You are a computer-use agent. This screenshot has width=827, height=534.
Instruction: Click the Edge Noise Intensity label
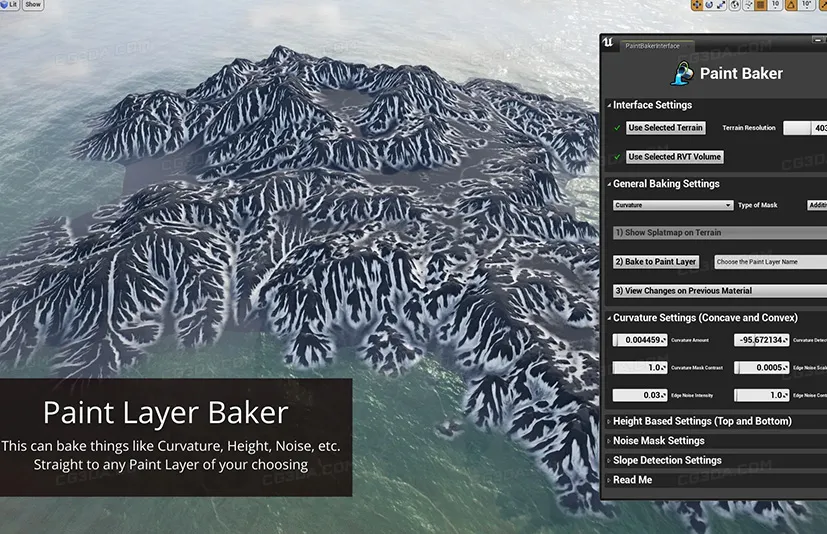tap(692, 395)
